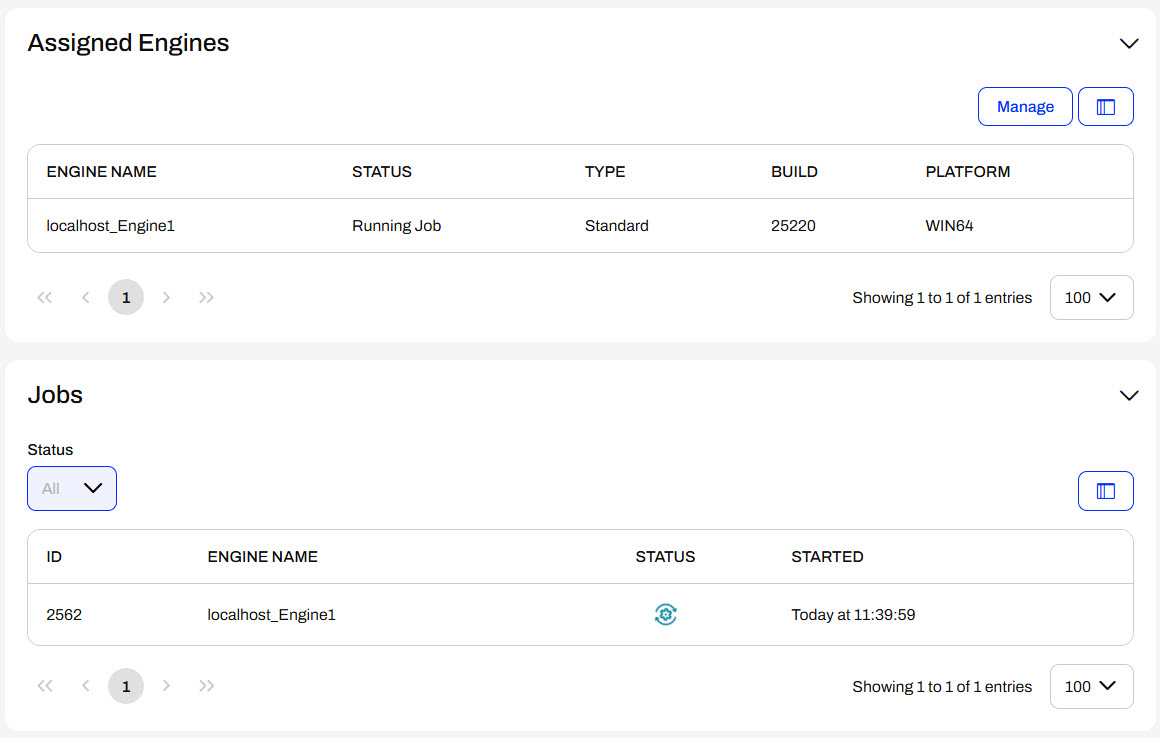Go to previous page in Assigned Engines pagination
Screen dimensions: 1160x738
(x=86, y=298)
